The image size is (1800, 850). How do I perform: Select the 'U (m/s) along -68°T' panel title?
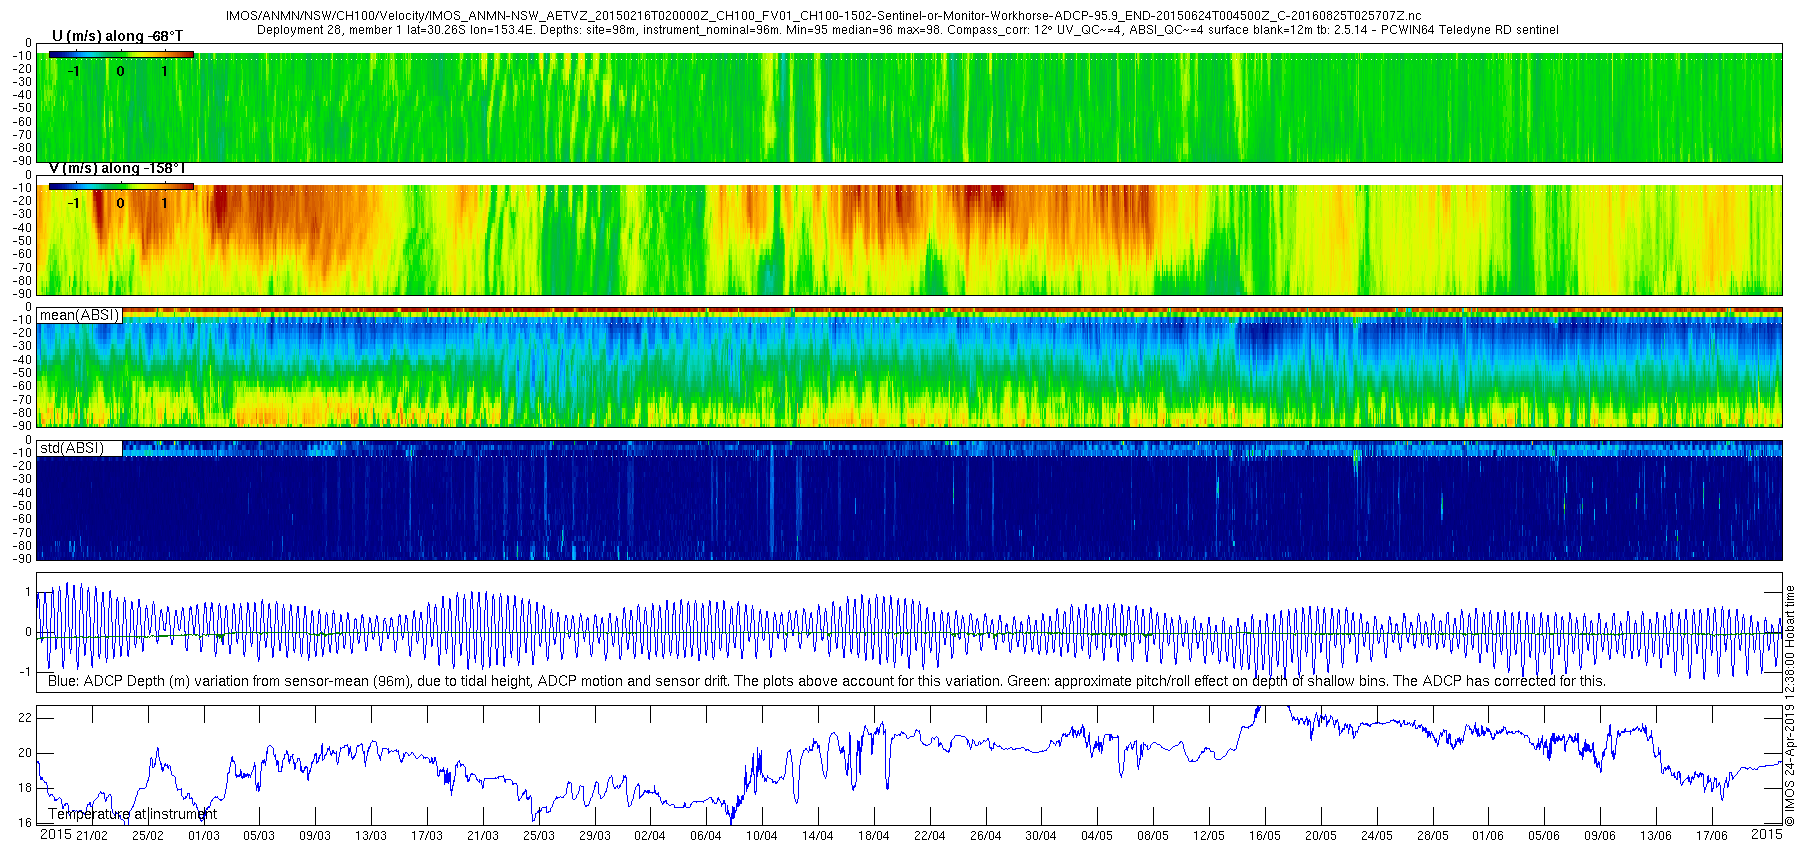click(x=117, y=36)
